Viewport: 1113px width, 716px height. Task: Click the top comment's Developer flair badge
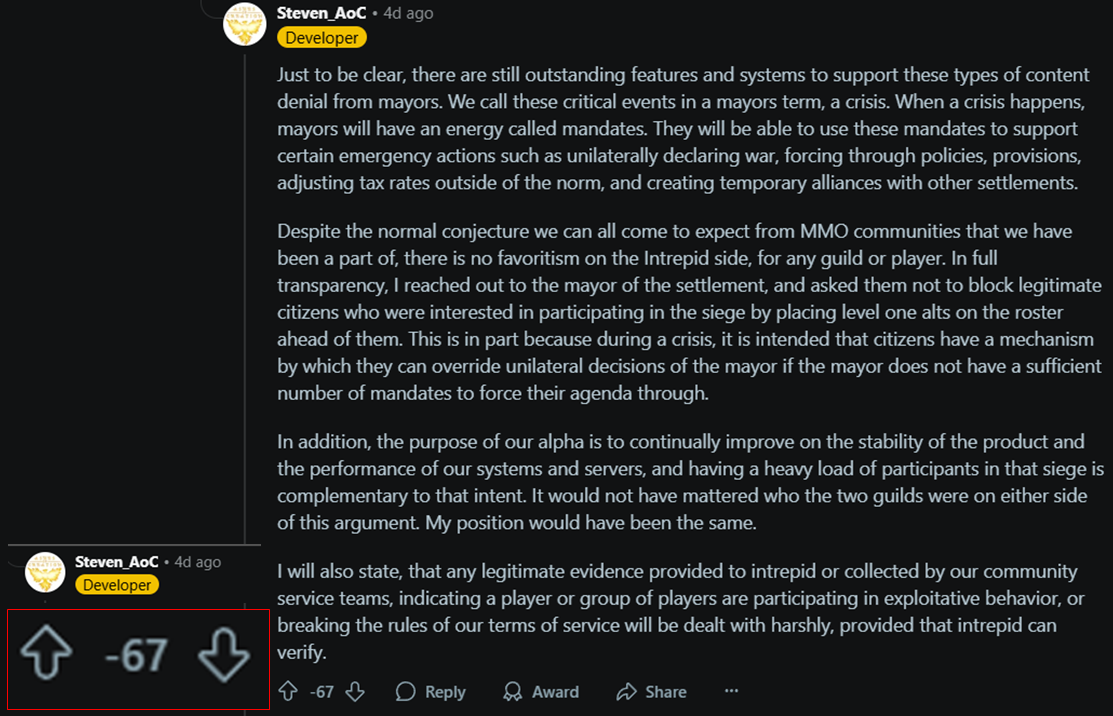tap(322, 37)
